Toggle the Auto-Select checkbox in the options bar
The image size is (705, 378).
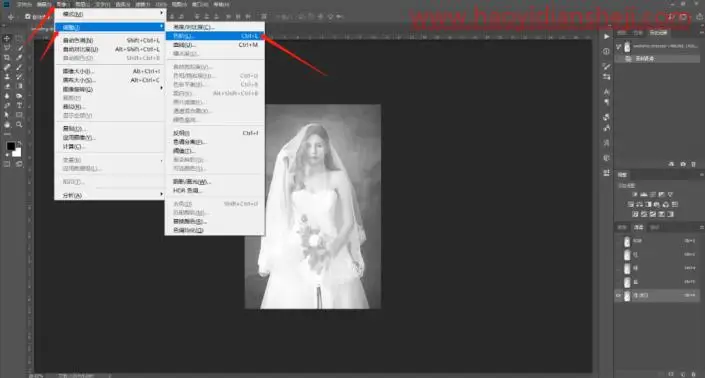pyautogui.click(x=28, y=17)
